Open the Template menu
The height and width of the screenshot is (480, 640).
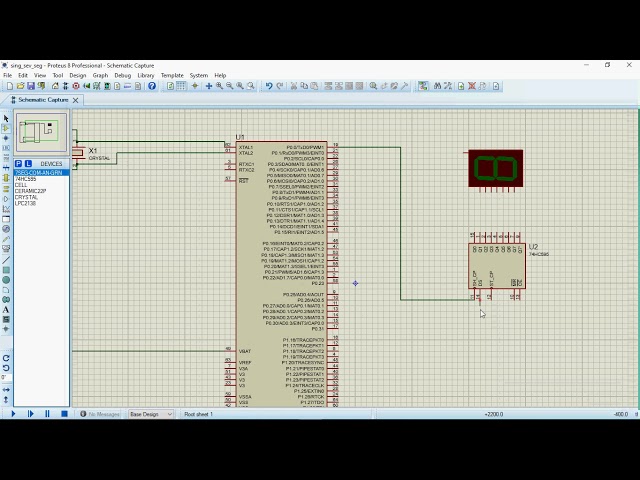coord(172,75)
